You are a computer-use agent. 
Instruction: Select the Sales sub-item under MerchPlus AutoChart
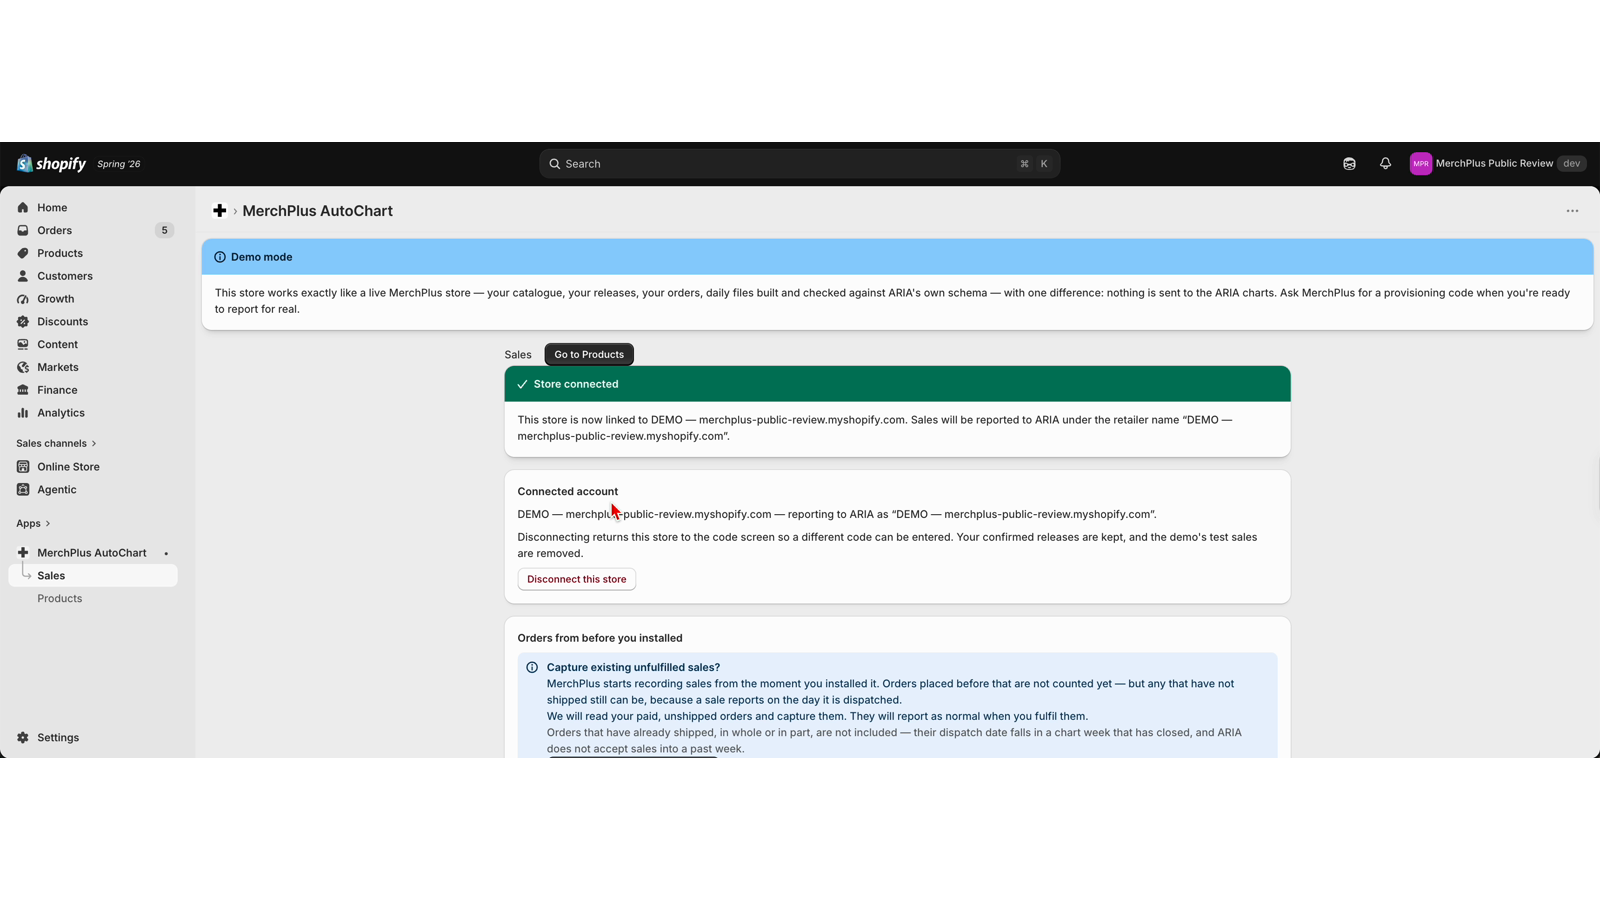[x=93, y=576]
